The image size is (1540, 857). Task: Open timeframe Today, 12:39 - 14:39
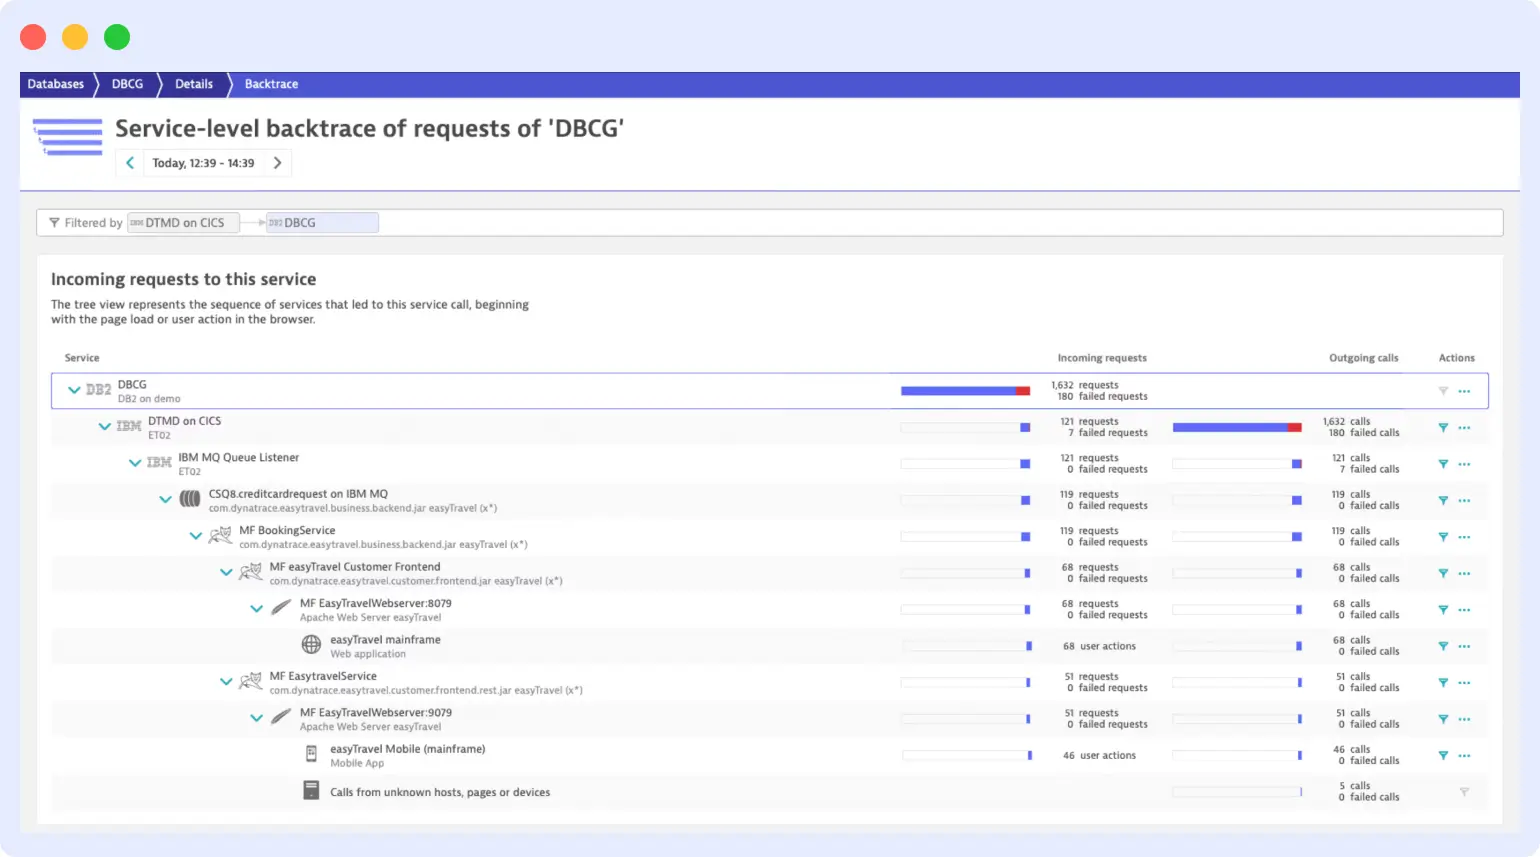click(x=203, y=163)
